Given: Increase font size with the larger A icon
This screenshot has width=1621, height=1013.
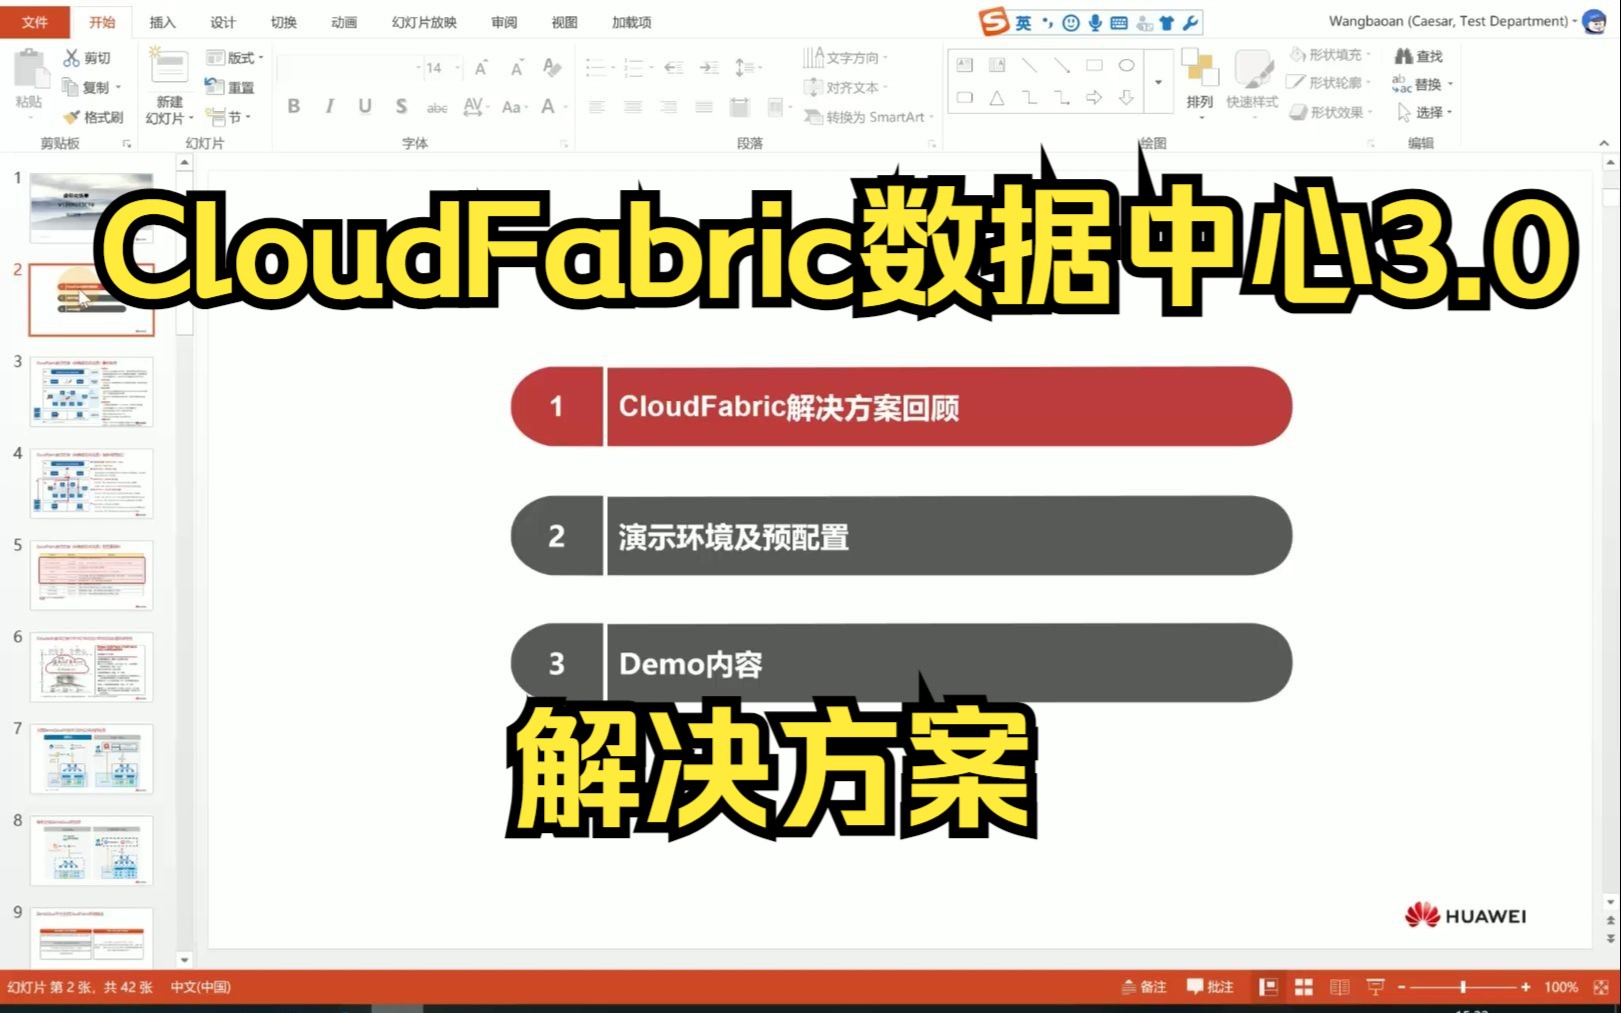Looking at the screenshot, I should coord(481,68).
